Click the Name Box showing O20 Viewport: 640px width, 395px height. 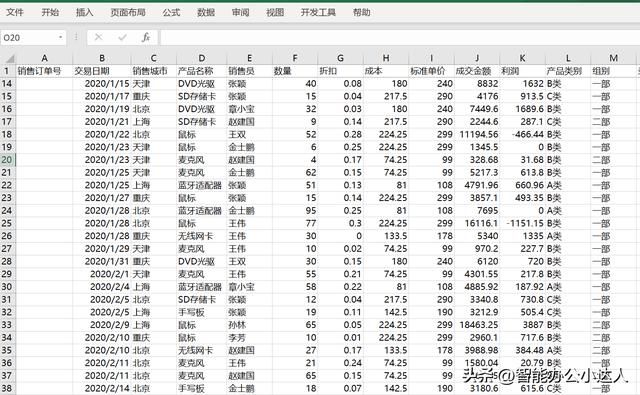(29, 38)
